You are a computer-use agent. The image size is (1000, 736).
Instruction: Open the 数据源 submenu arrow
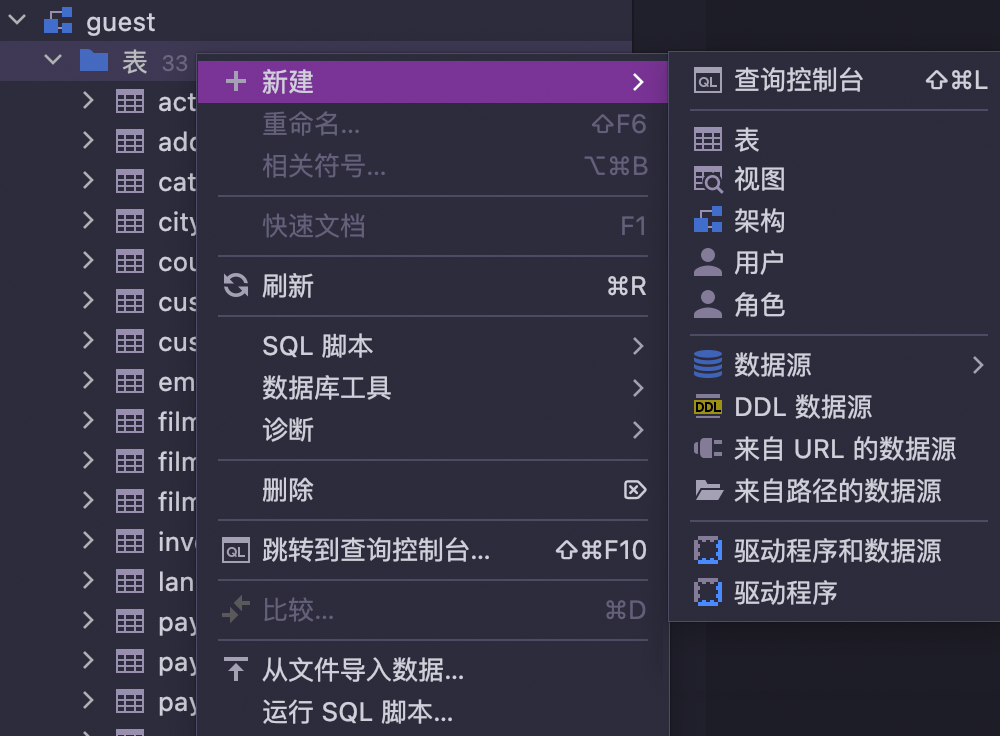click(x=977, y=366)
